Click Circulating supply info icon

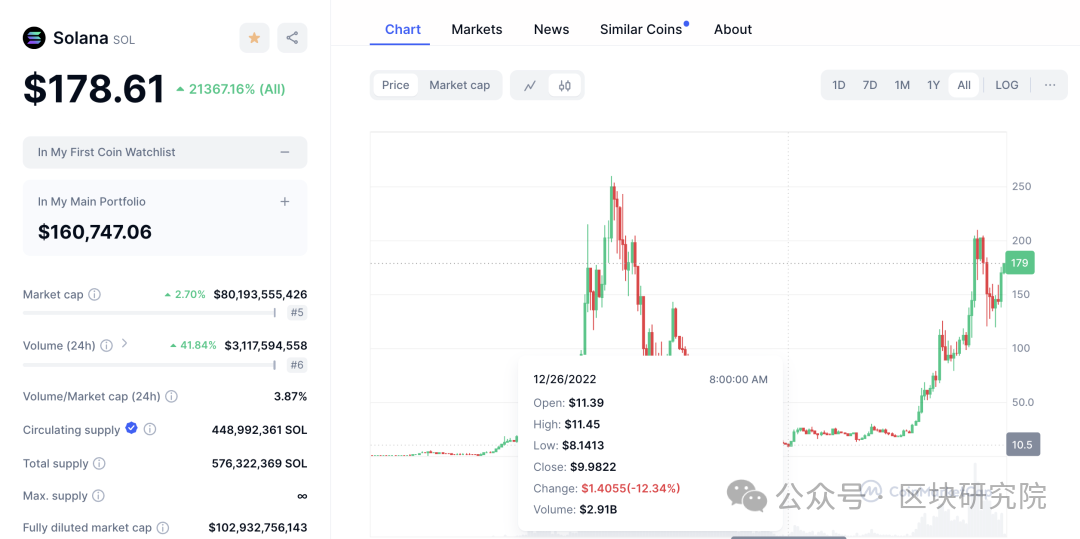point(149,430)
